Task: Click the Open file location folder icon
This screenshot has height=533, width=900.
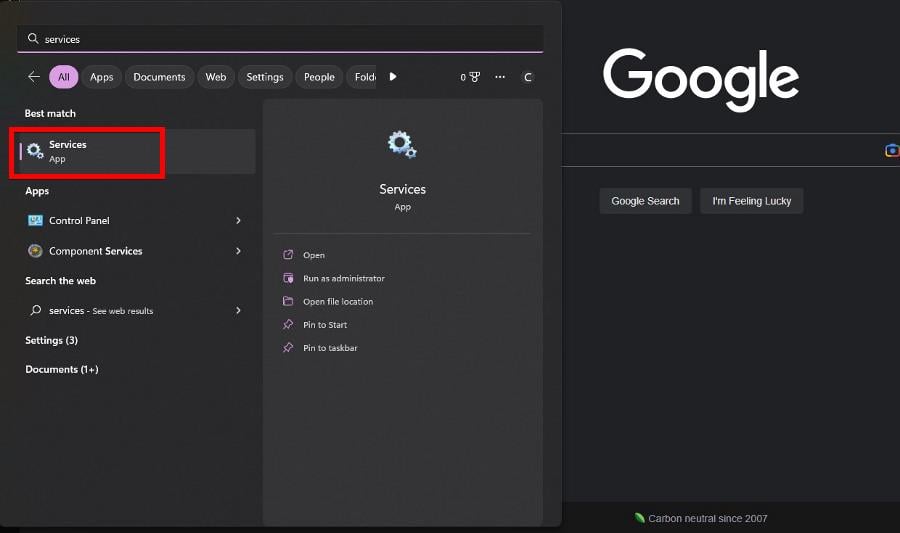Action: [288, 301]
